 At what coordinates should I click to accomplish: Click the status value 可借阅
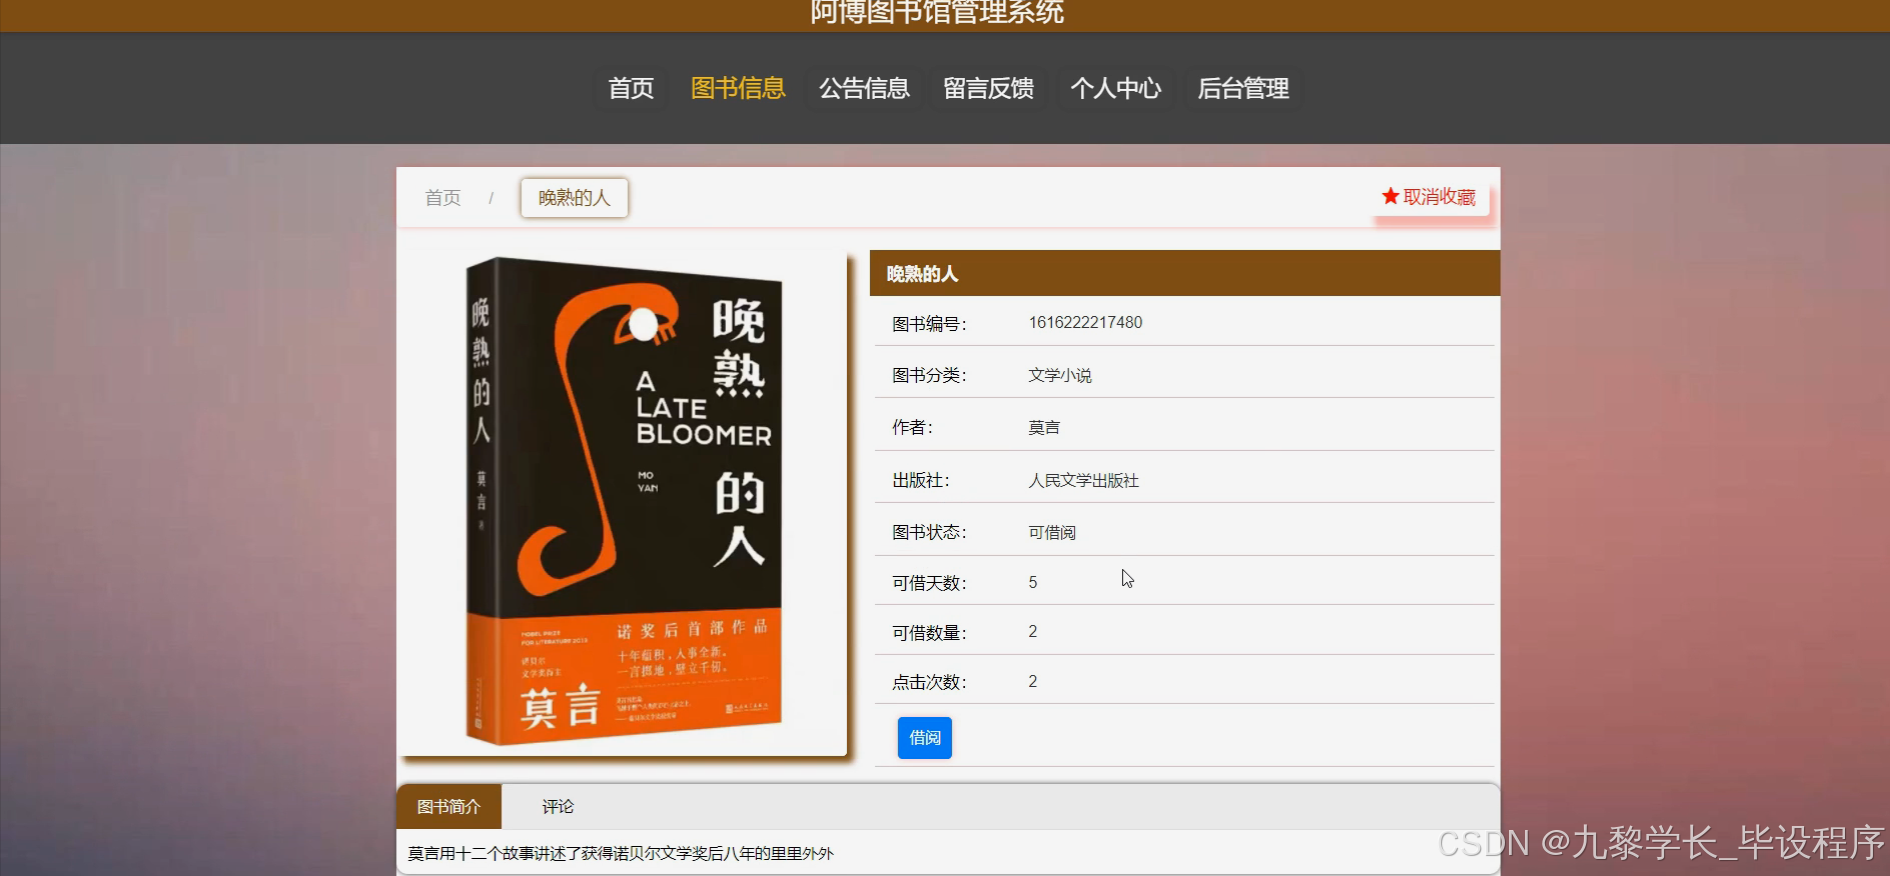click(x=1052, y=532)
